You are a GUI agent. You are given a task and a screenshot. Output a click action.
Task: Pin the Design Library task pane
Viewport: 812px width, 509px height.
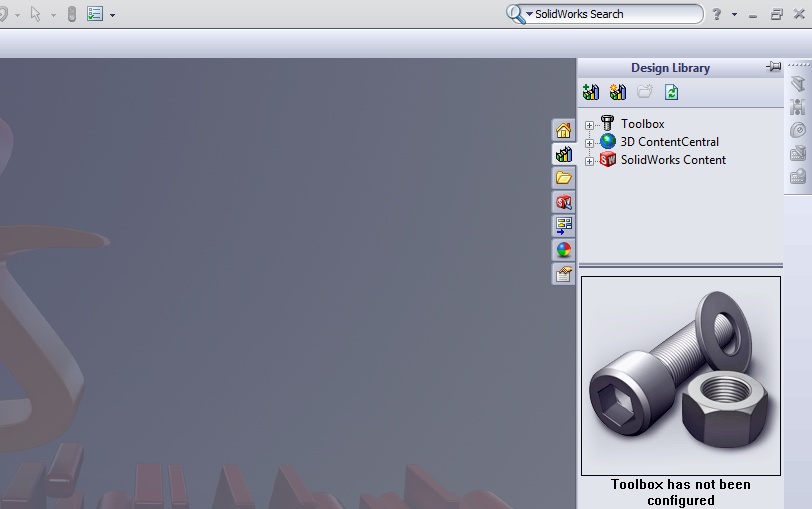[774, 67]
